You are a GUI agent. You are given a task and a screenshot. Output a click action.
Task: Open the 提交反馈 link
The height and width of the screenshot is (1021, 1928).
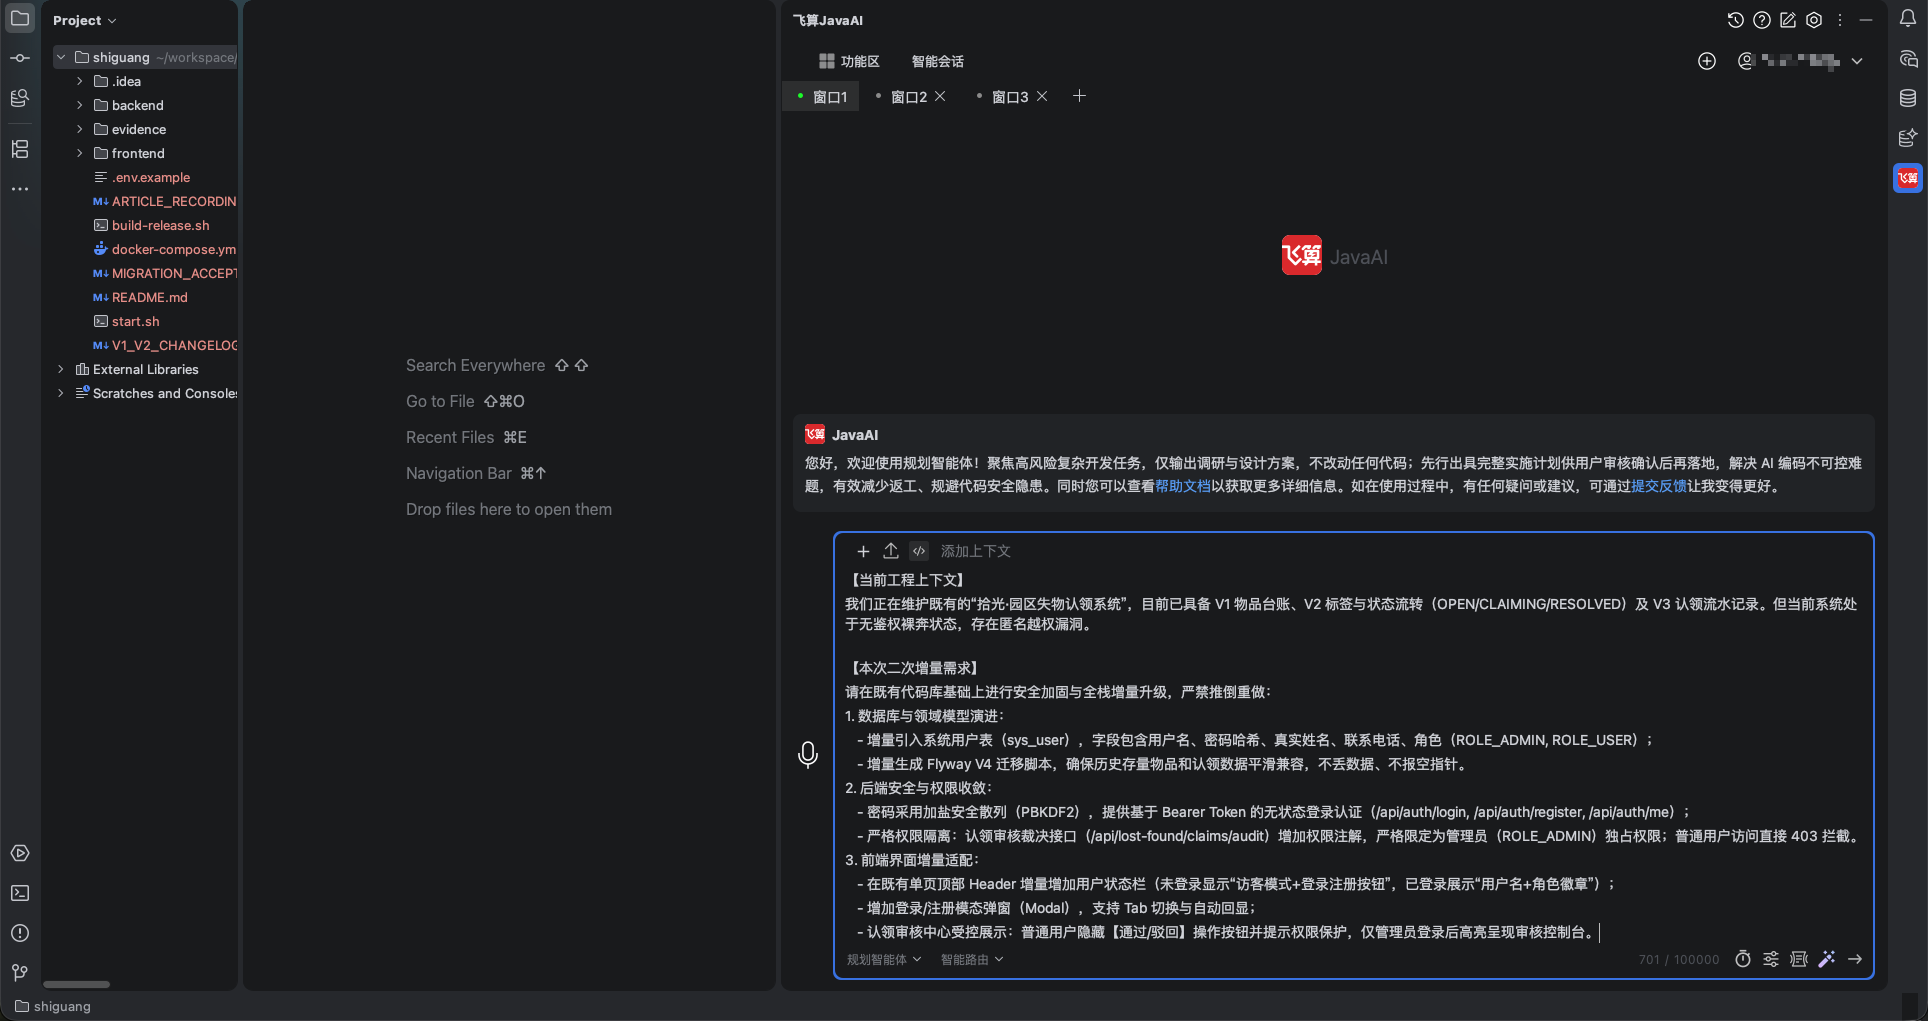[1659, 486]
